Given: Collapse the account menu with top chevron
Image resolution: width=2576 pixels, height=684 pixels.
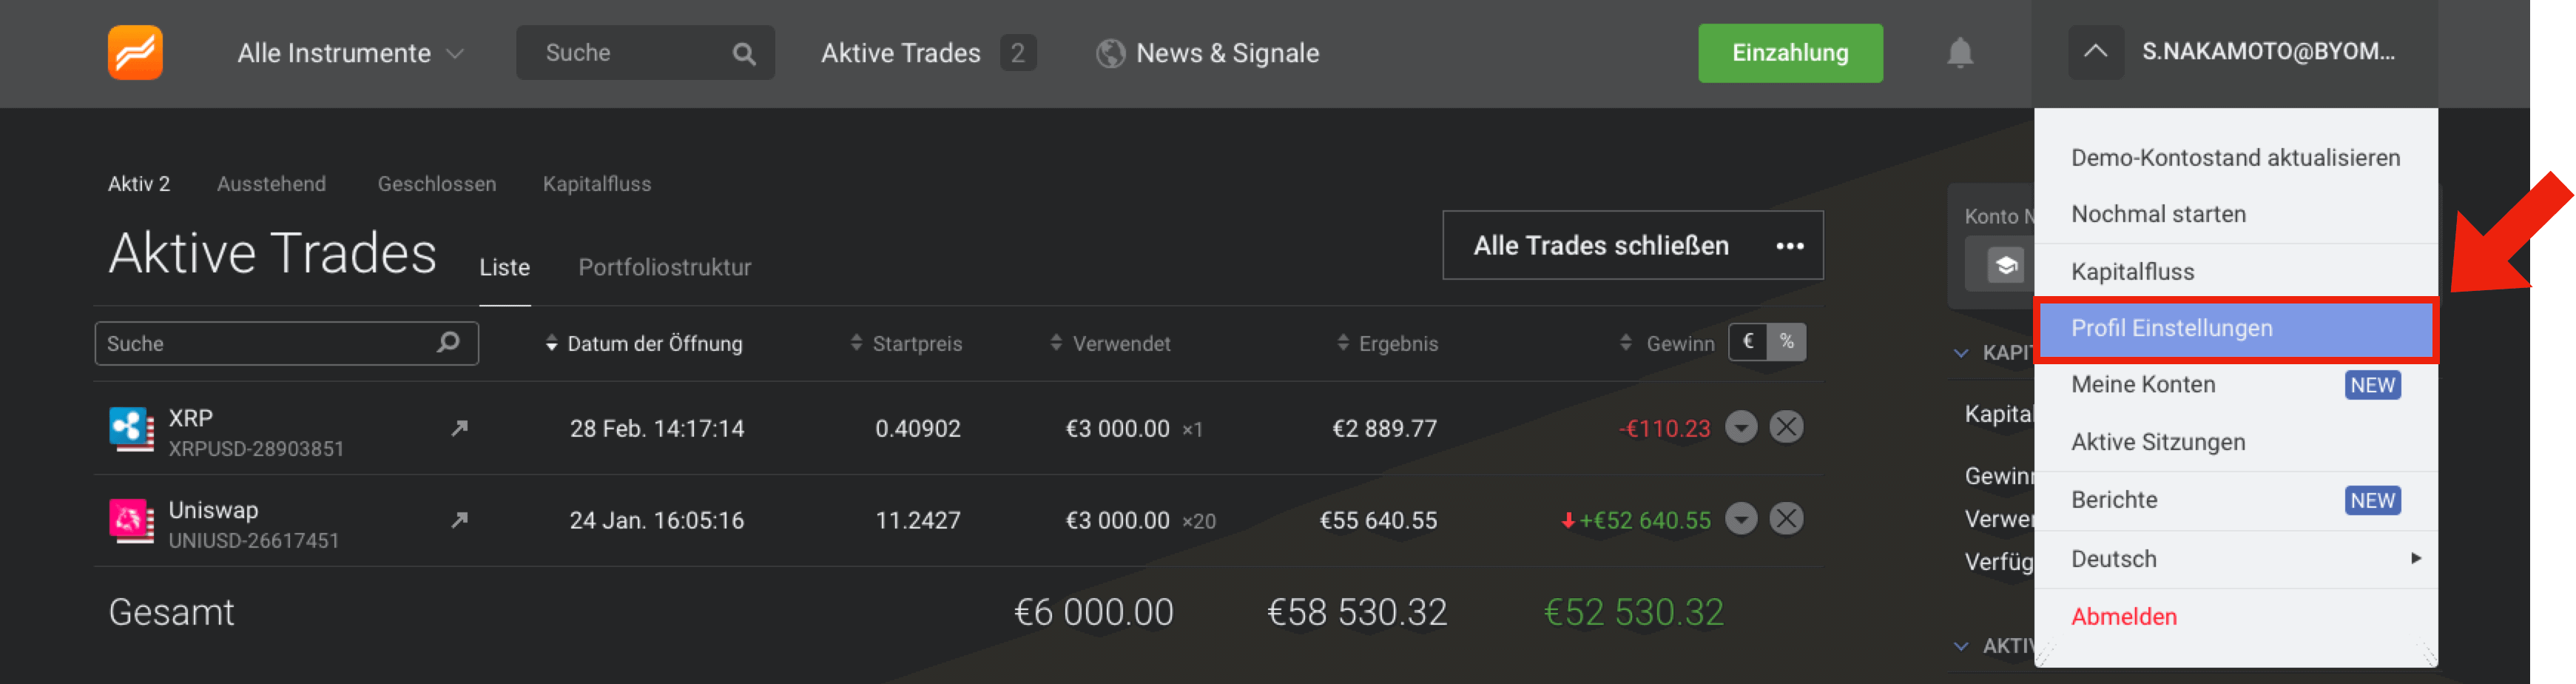Looking at the screenshot, I should (x=2096, y=53).
